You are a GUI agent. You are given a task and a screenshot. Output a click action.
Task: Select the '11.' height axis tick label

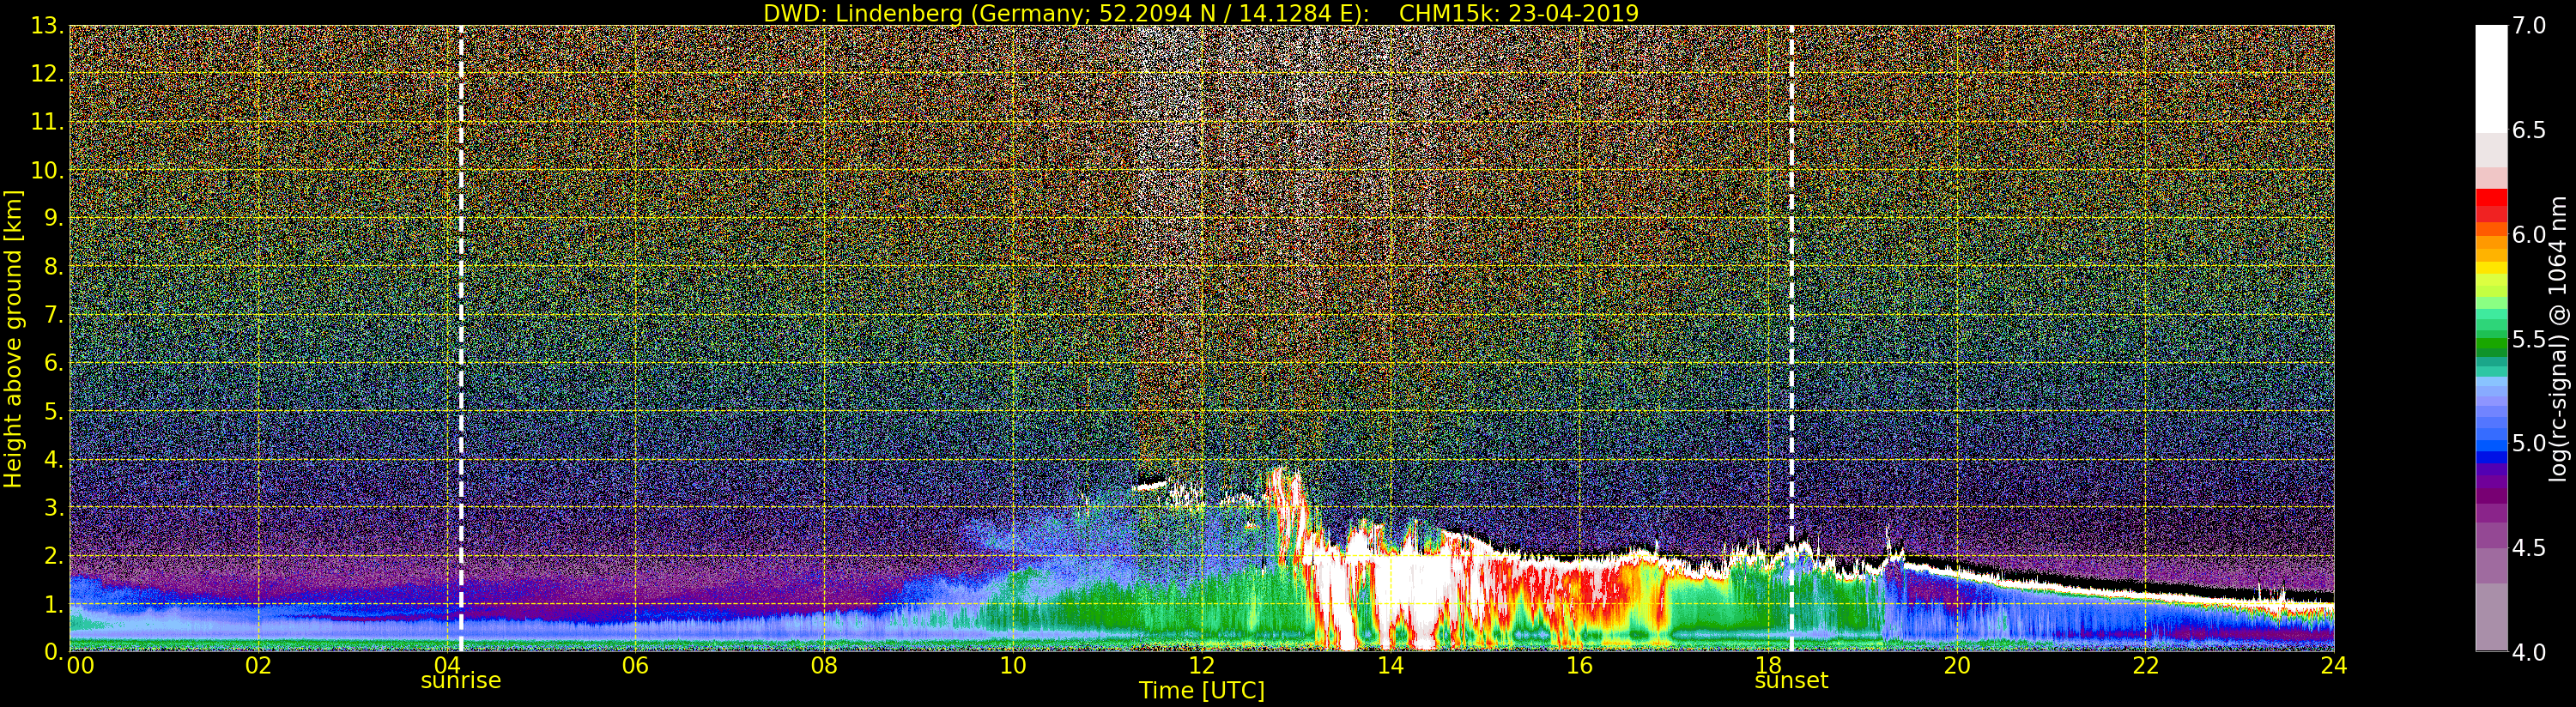(x=48, y=123)
